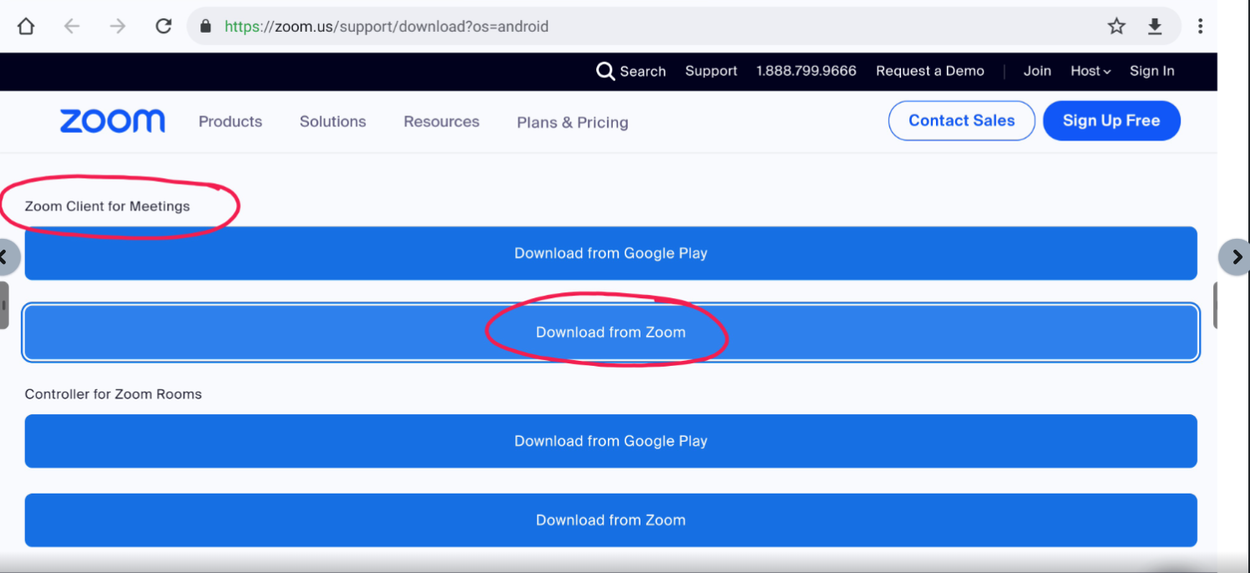Click the browser address bar URL
The height and width of the screenshot is (573, 1250).
386,27
